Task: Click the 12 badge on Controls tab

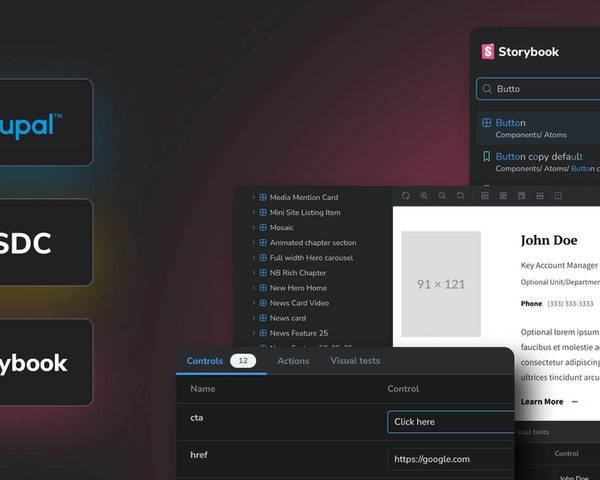Action: (243, 361)
